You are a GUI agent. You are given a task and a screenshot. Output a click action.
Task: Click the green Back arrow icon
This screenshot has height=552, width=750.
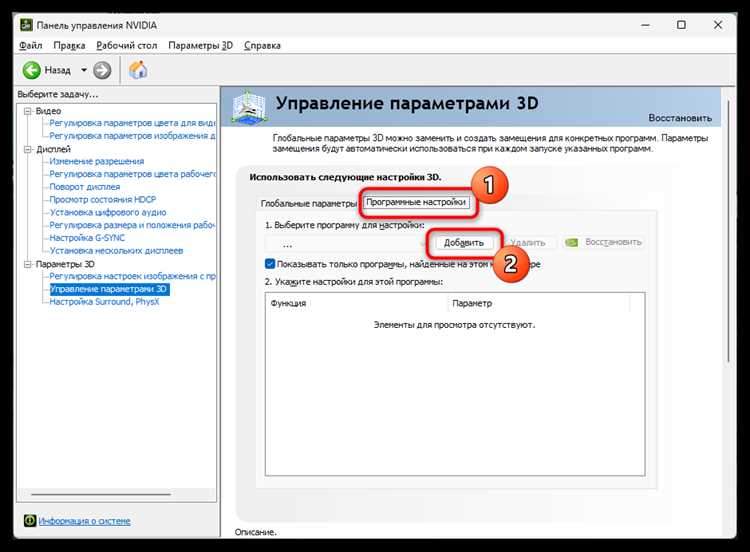point(32,70)
